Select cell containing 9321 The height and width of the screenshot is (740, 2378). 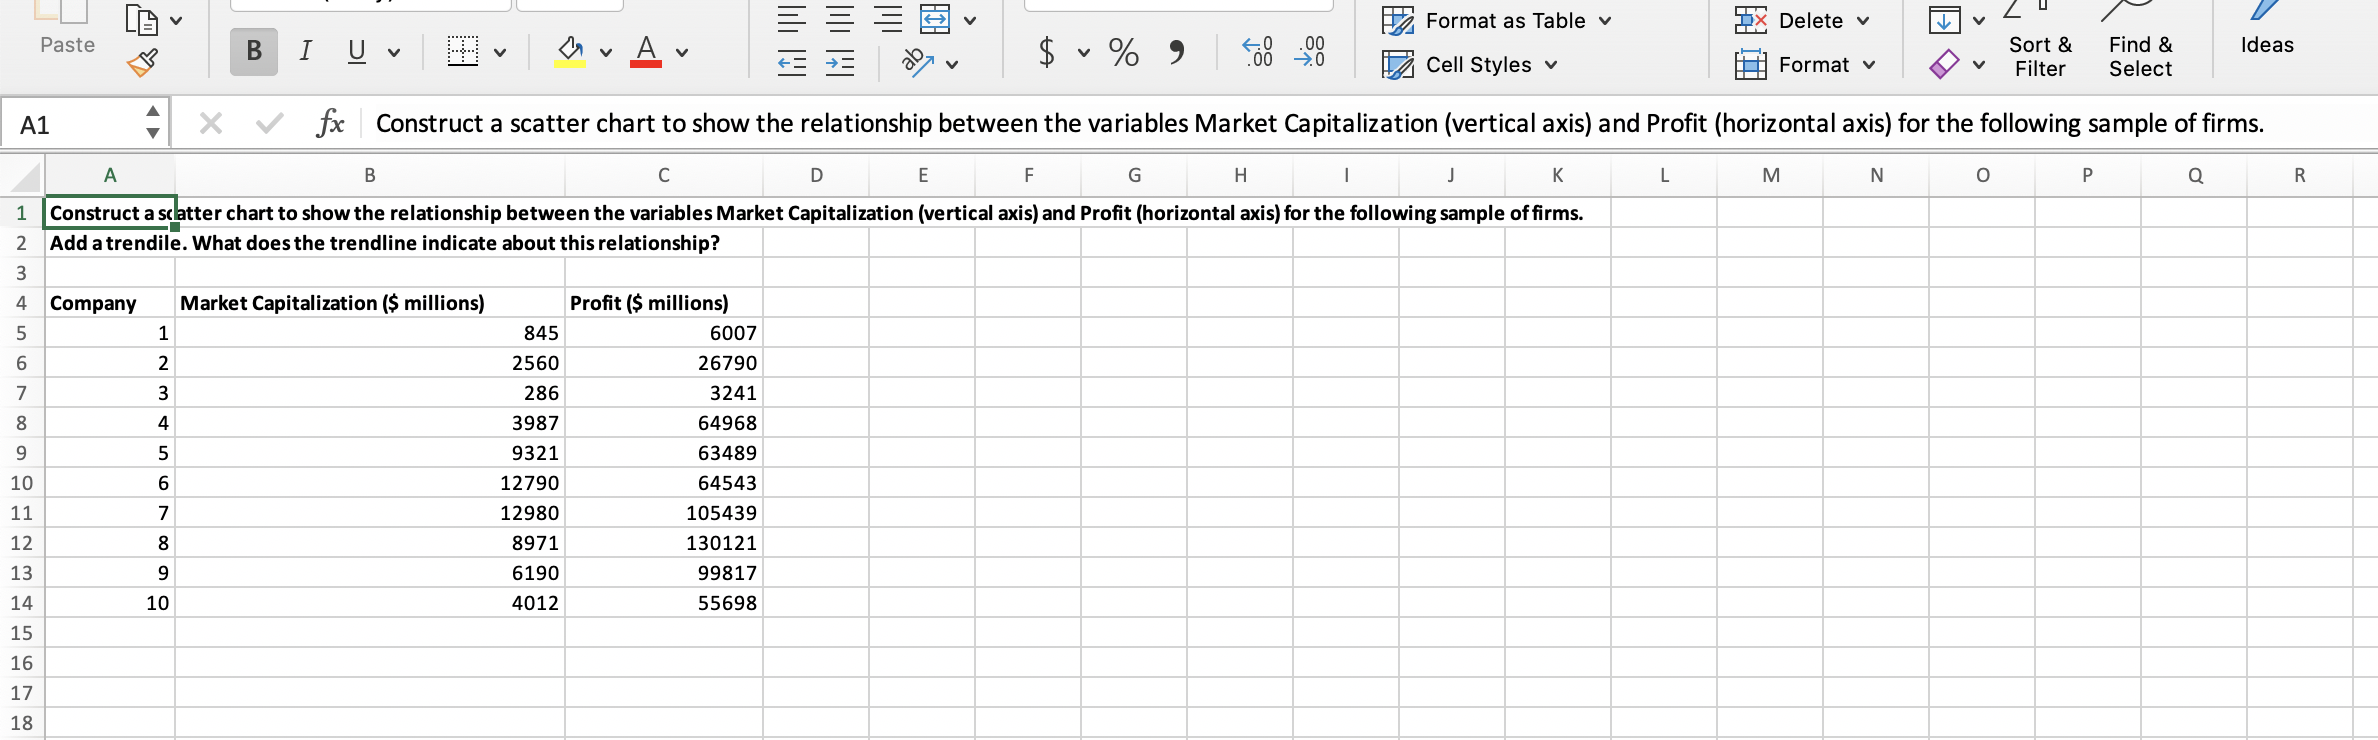tap(370, 453)
